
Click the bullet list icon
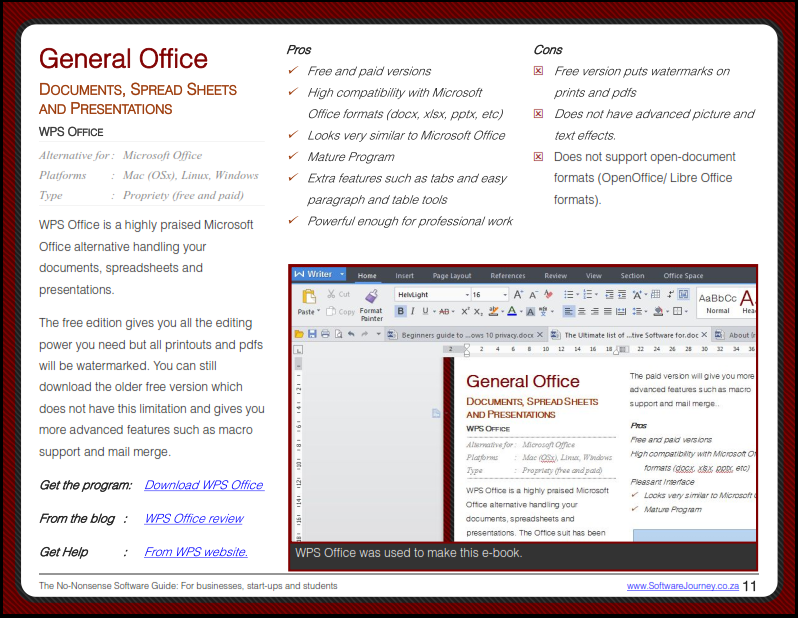(568, 295)
